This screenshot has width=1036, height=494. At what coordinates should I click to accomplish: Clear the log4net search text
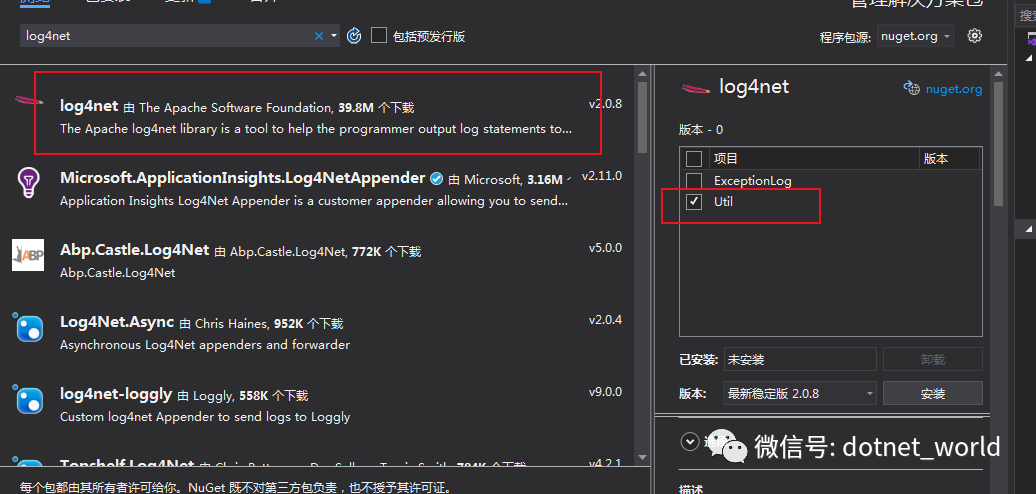click(x=318, y=36)
